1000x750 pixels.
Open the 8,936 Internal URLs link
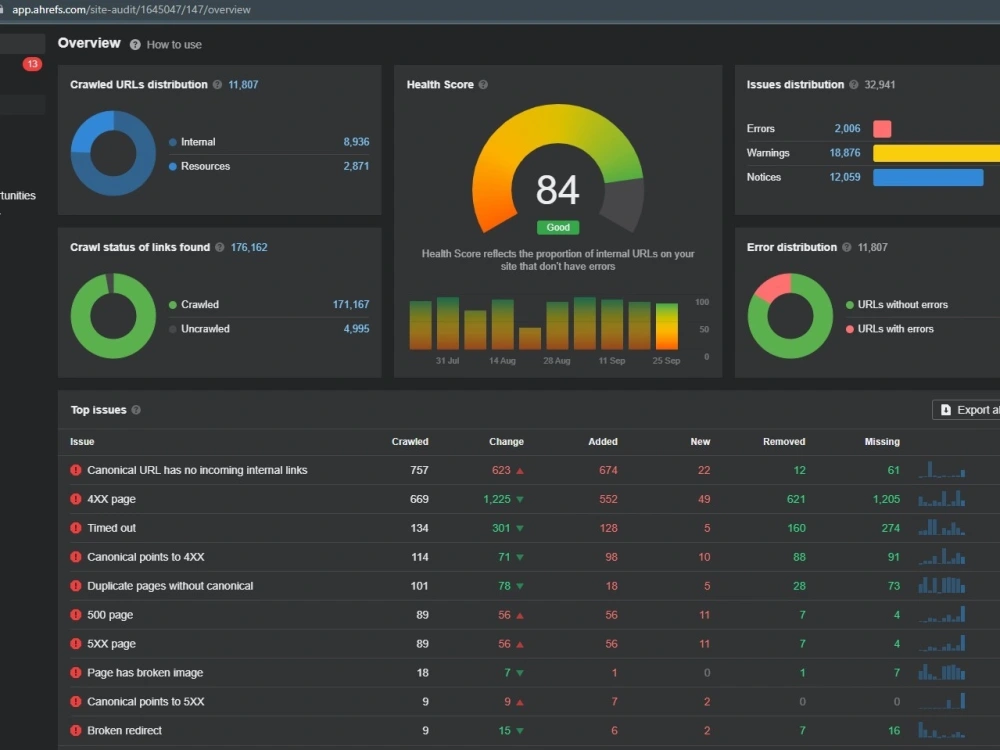coord(357,142)
